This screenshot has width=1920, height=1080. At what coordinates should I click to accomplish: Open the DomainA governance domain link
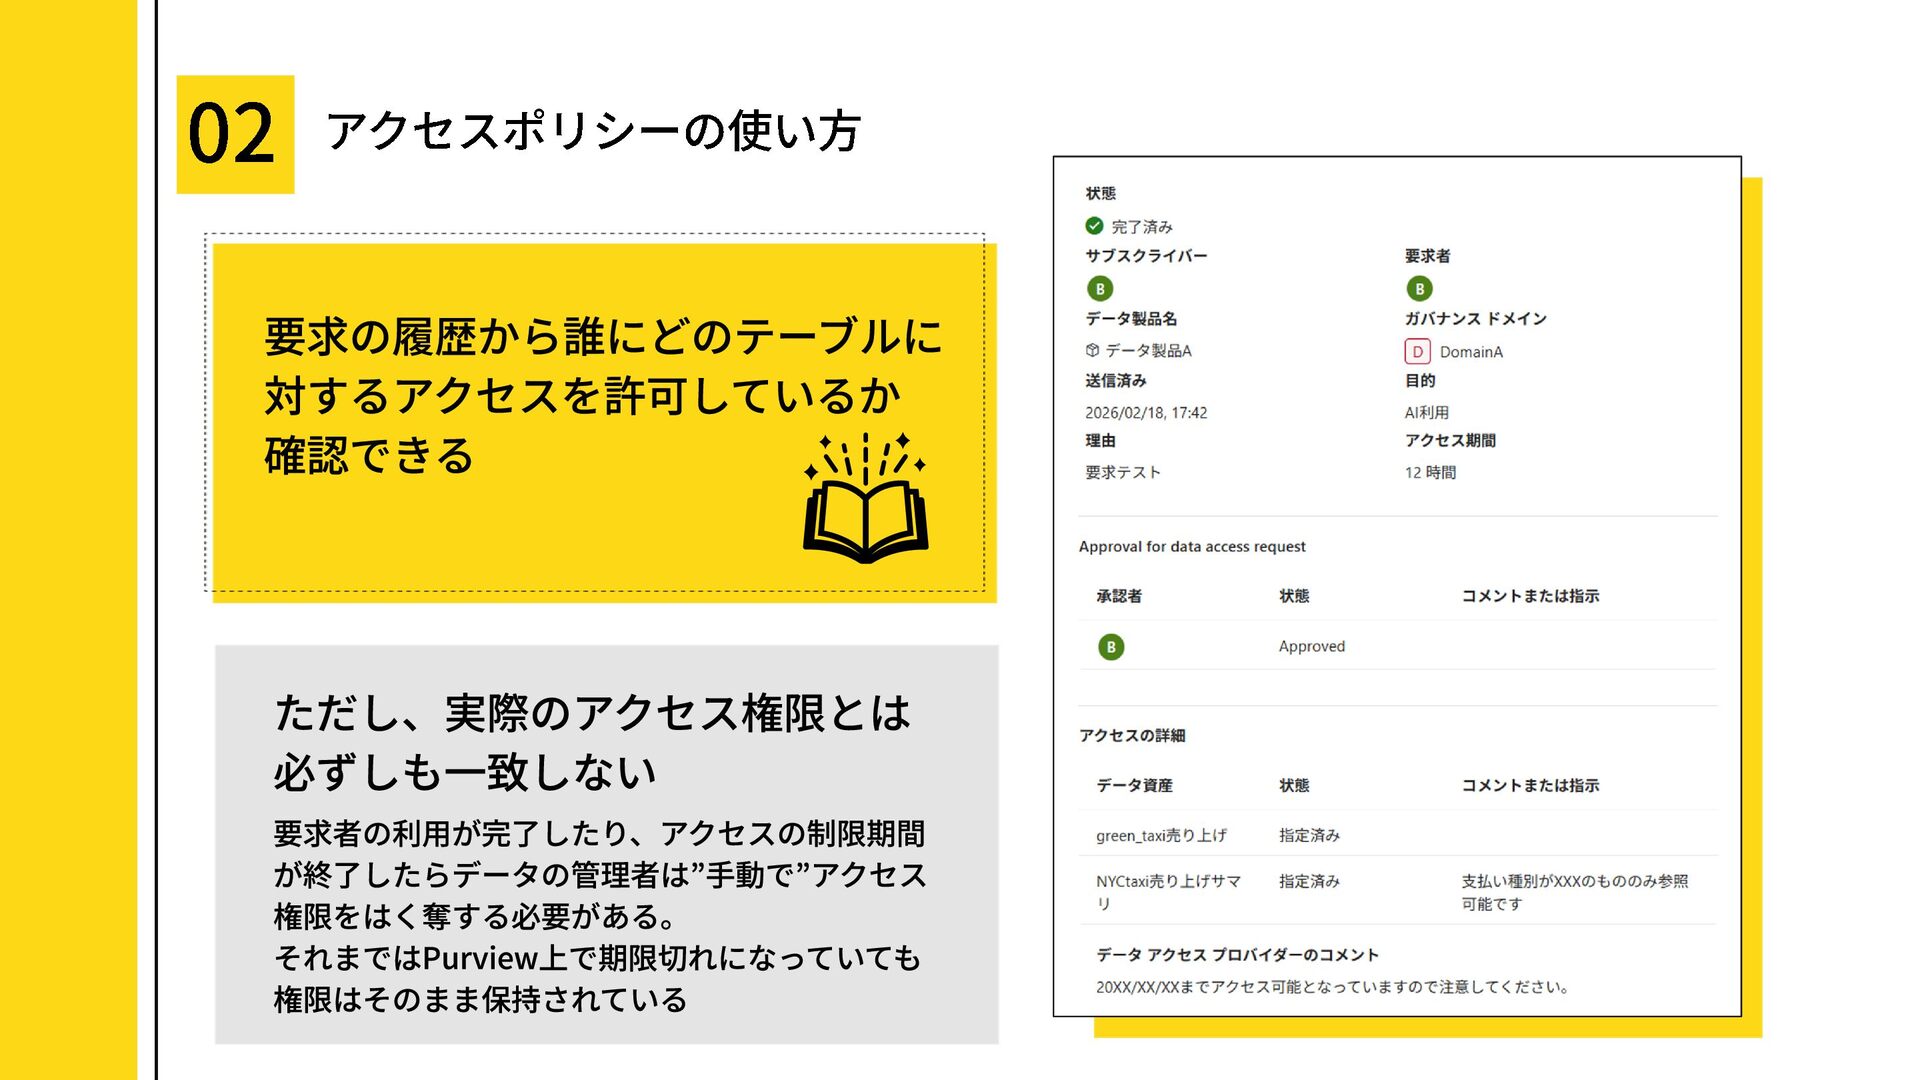coord(1470,352)
